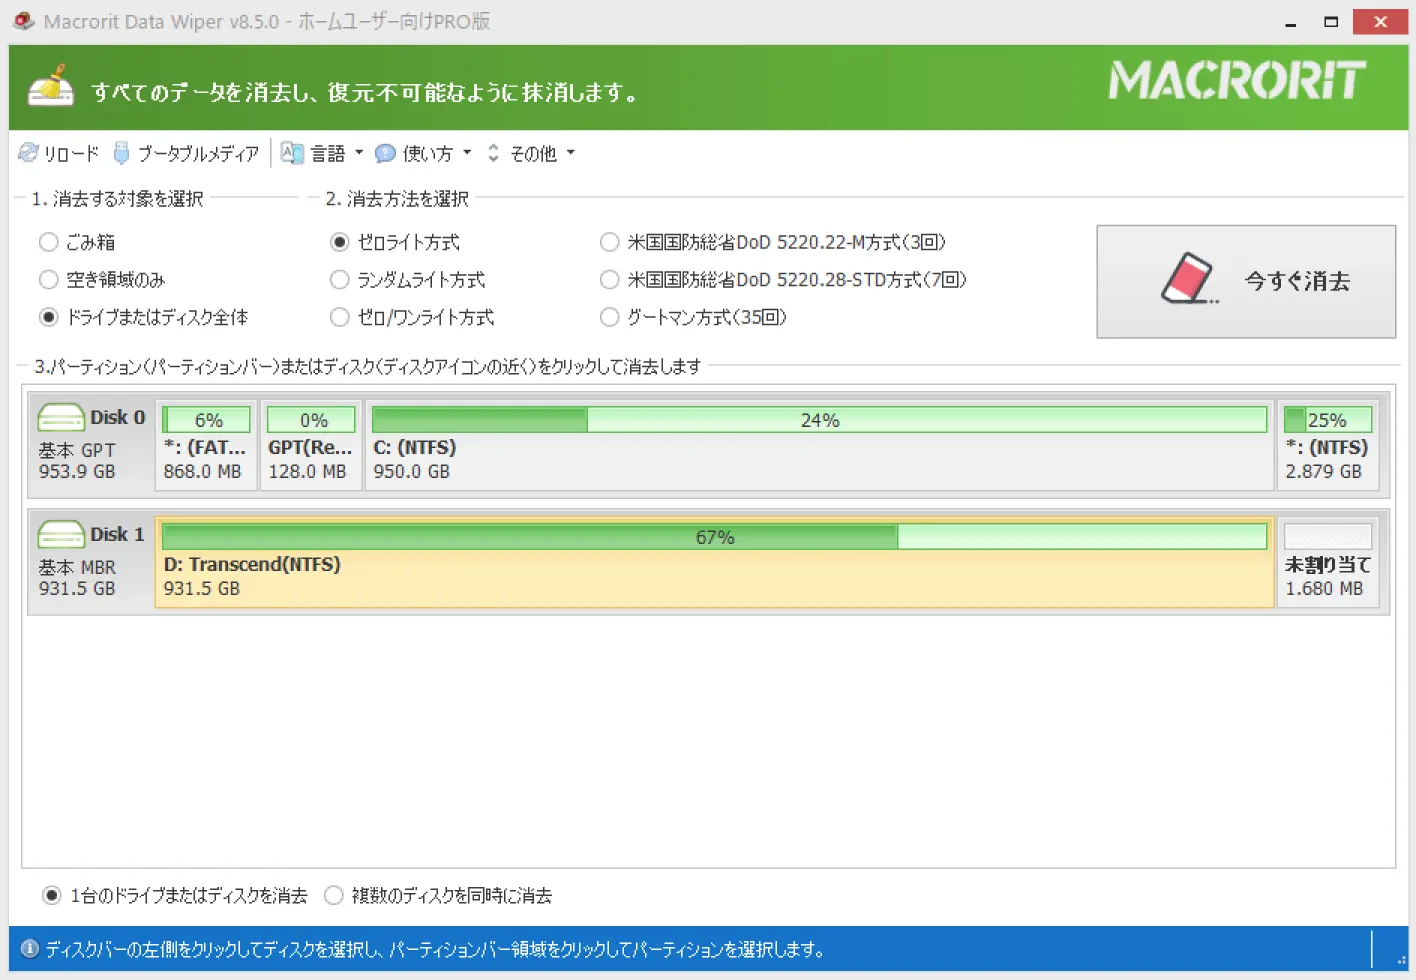
Task: Click the 6% usage bar on FAT partition
Action: 206,420
